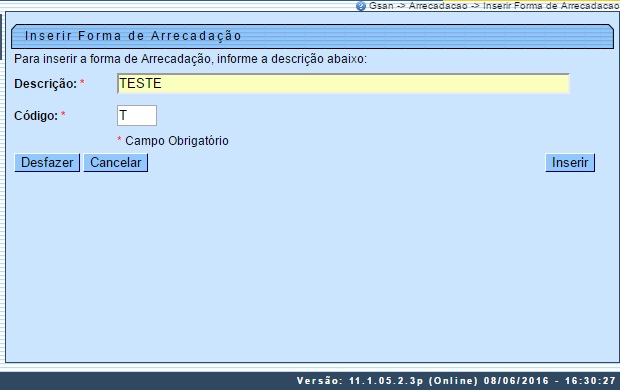Click the Inserir button
The image size is (620, 390).
click(570, 163)
